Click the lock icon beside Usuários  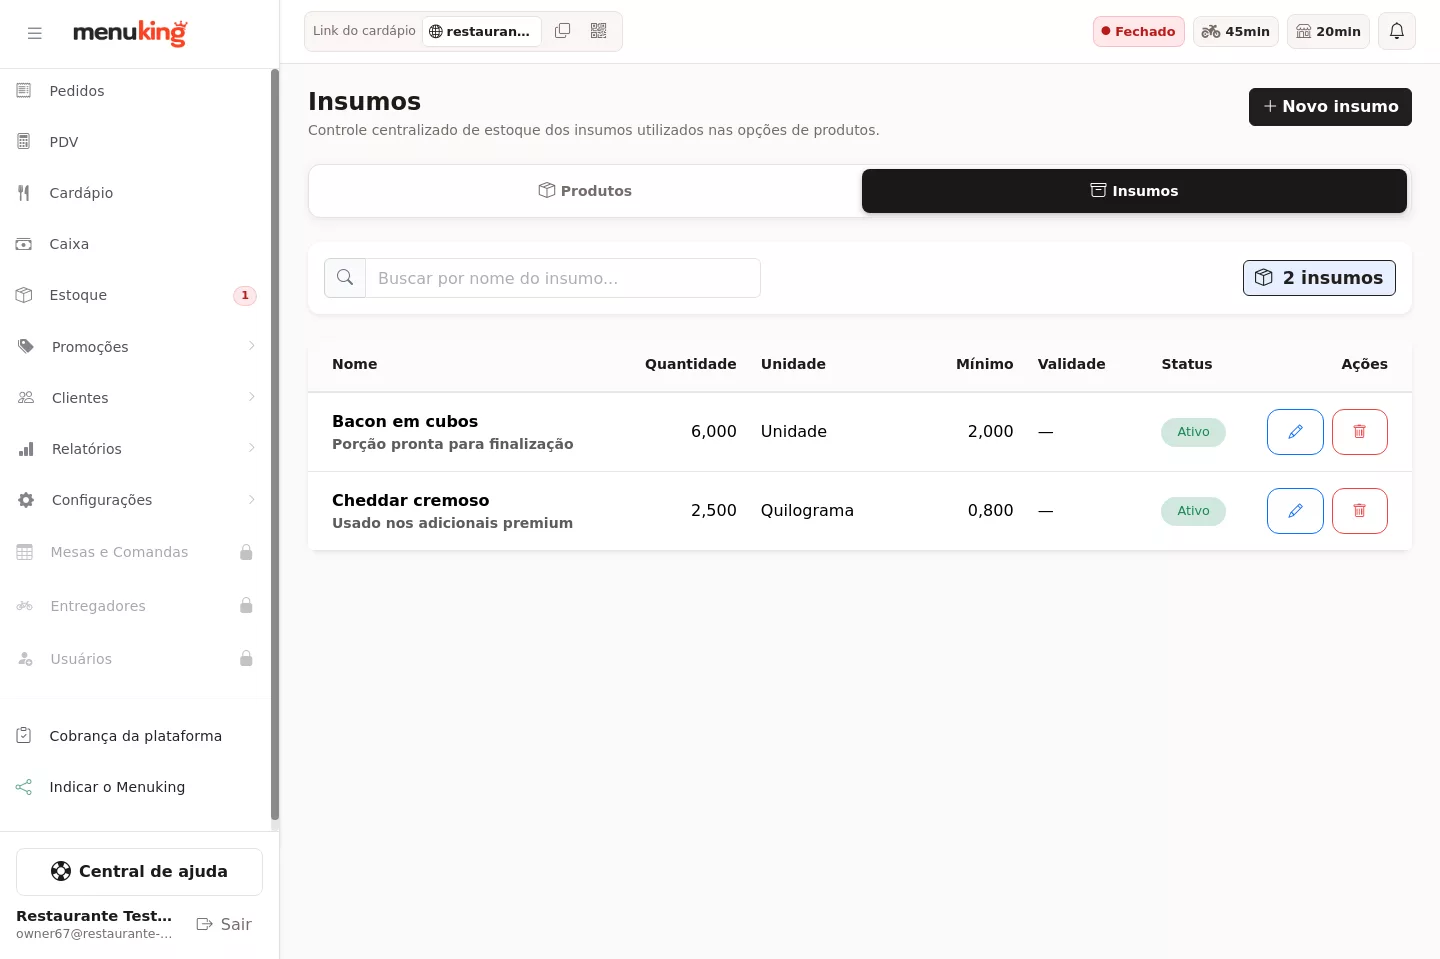click(246, 658)
